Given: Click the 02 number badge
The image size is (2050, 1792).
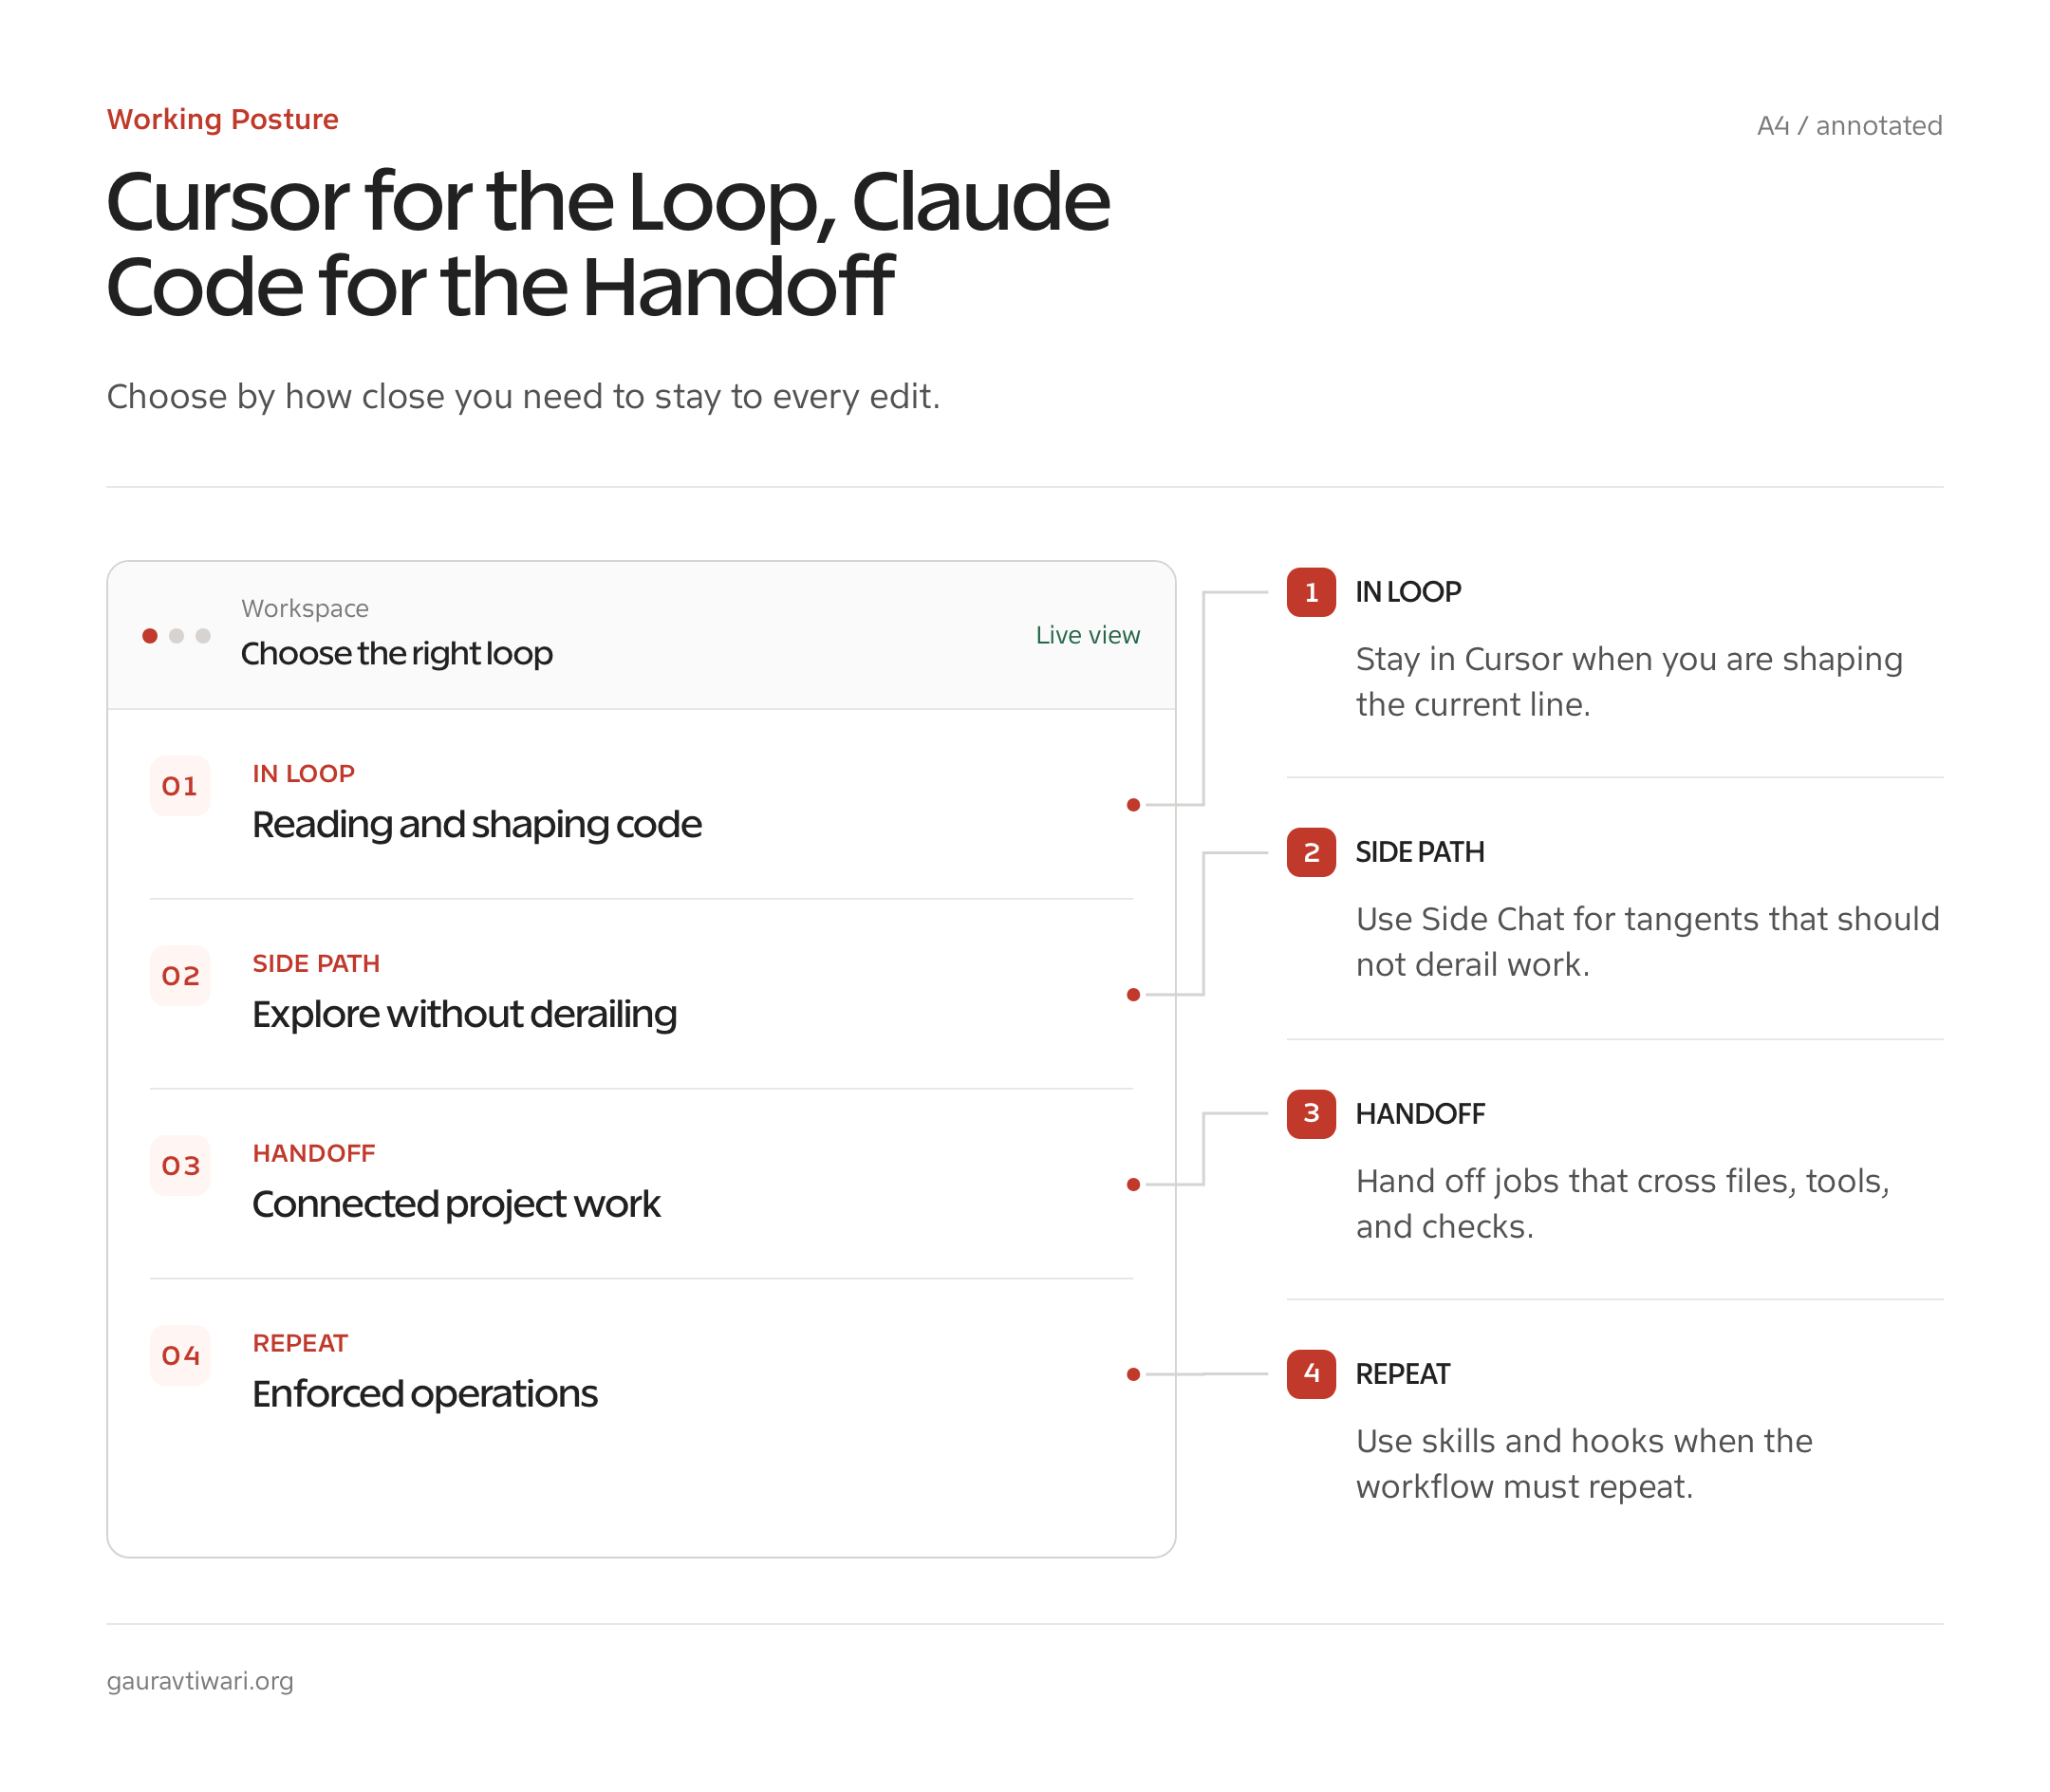Looking at the screenshot, I should (180, 976).
